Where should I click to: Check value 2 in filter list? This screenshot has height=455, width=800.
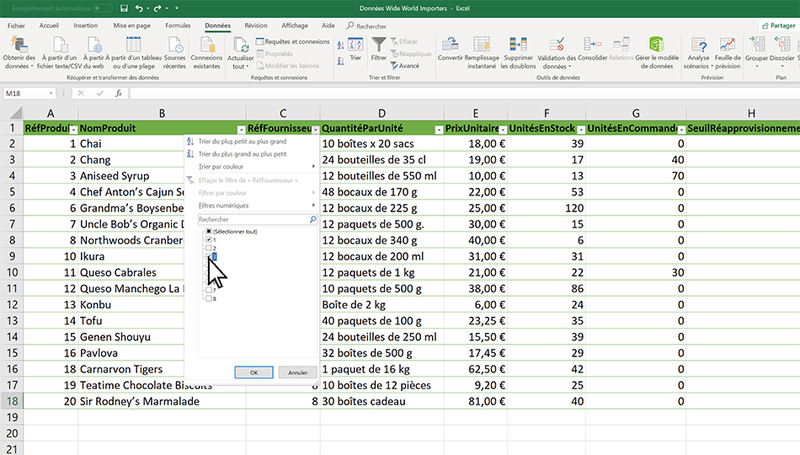point(208,250)
